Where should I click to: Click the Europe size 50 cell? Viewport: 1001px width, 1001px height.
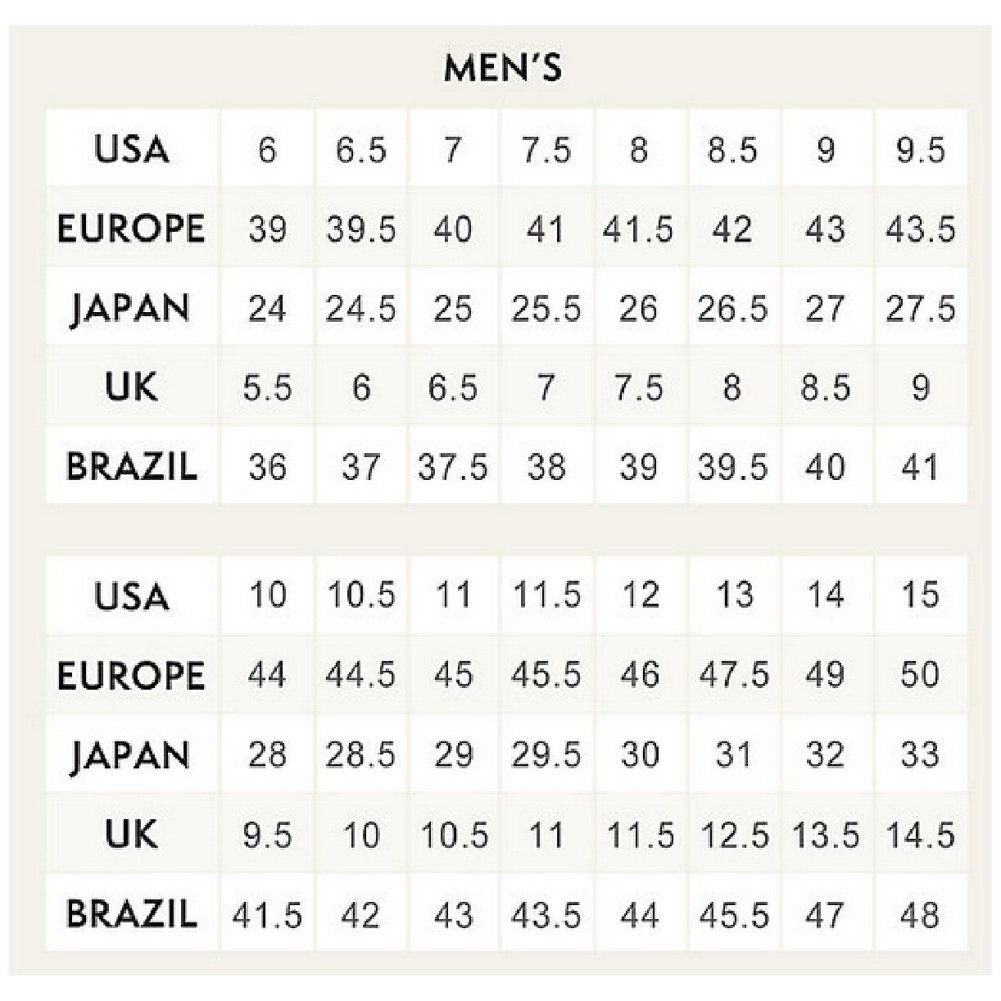920,674
